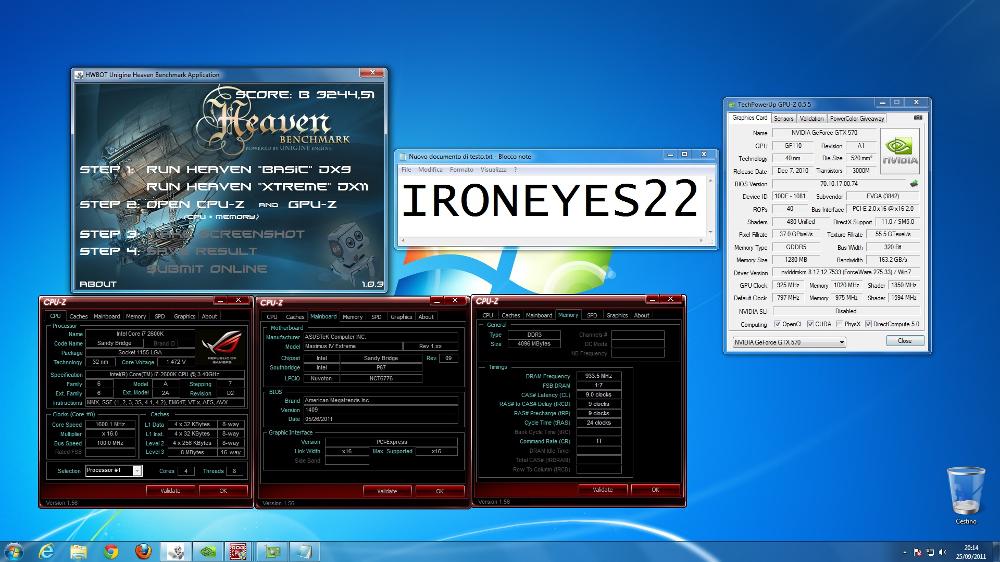Click the ROG logo in CPU-Z CPU window
This screenshot has height=562, width=1000.
[x=221, y=346]
